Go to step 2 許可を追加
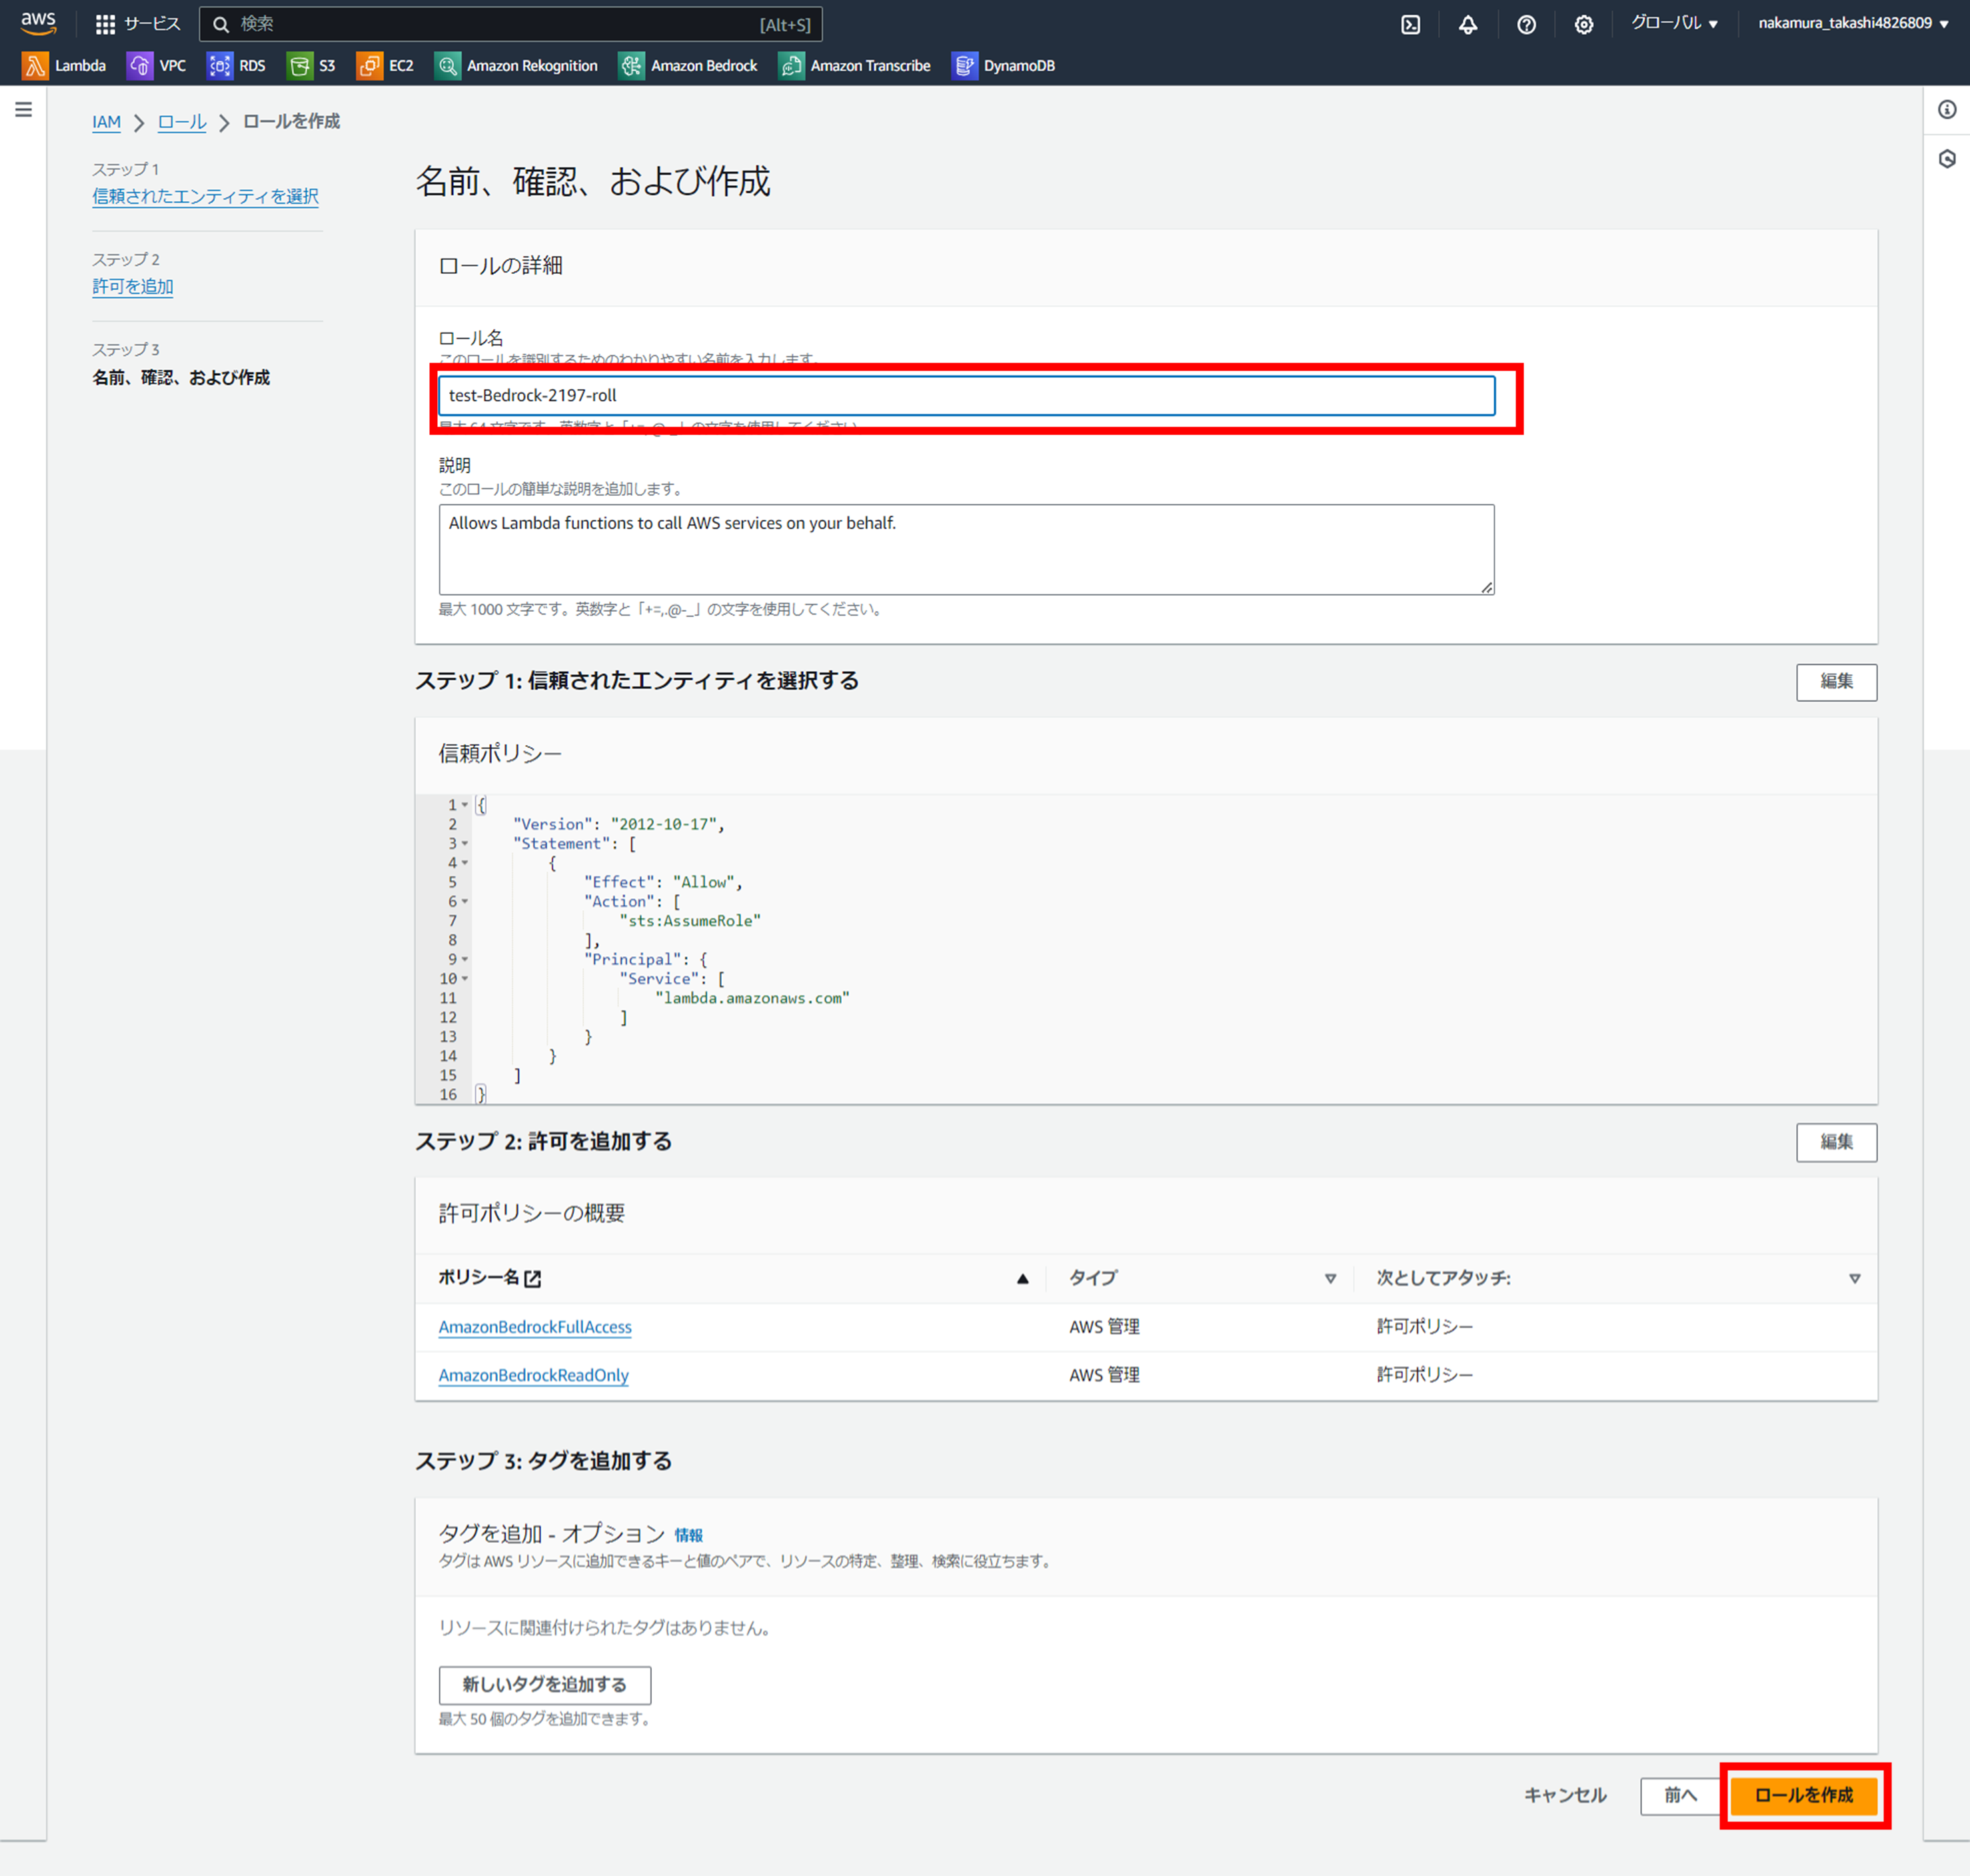 pos(133,287)
